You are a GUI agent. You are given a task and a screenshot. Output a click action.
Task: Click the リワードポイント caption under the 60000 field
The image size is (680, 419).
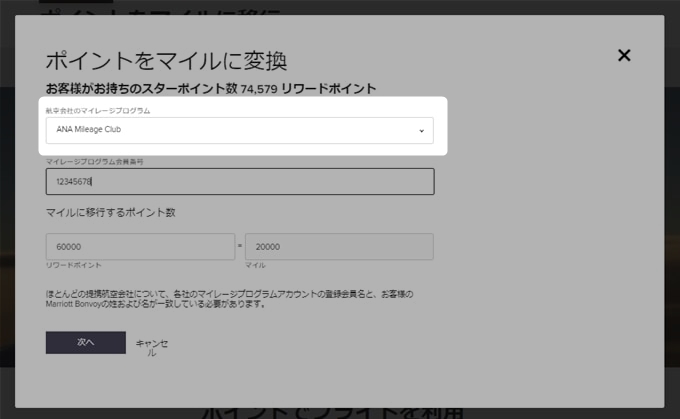(74, 265)
